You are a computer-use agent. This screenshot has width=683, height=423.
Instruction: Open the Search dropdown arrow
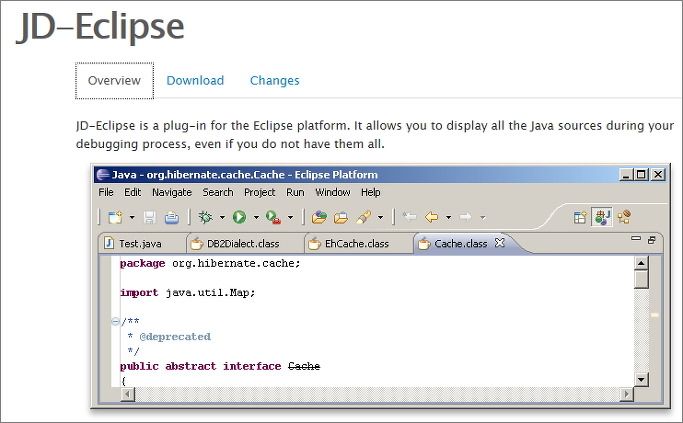pyautogui.click(x=380, y=217)
